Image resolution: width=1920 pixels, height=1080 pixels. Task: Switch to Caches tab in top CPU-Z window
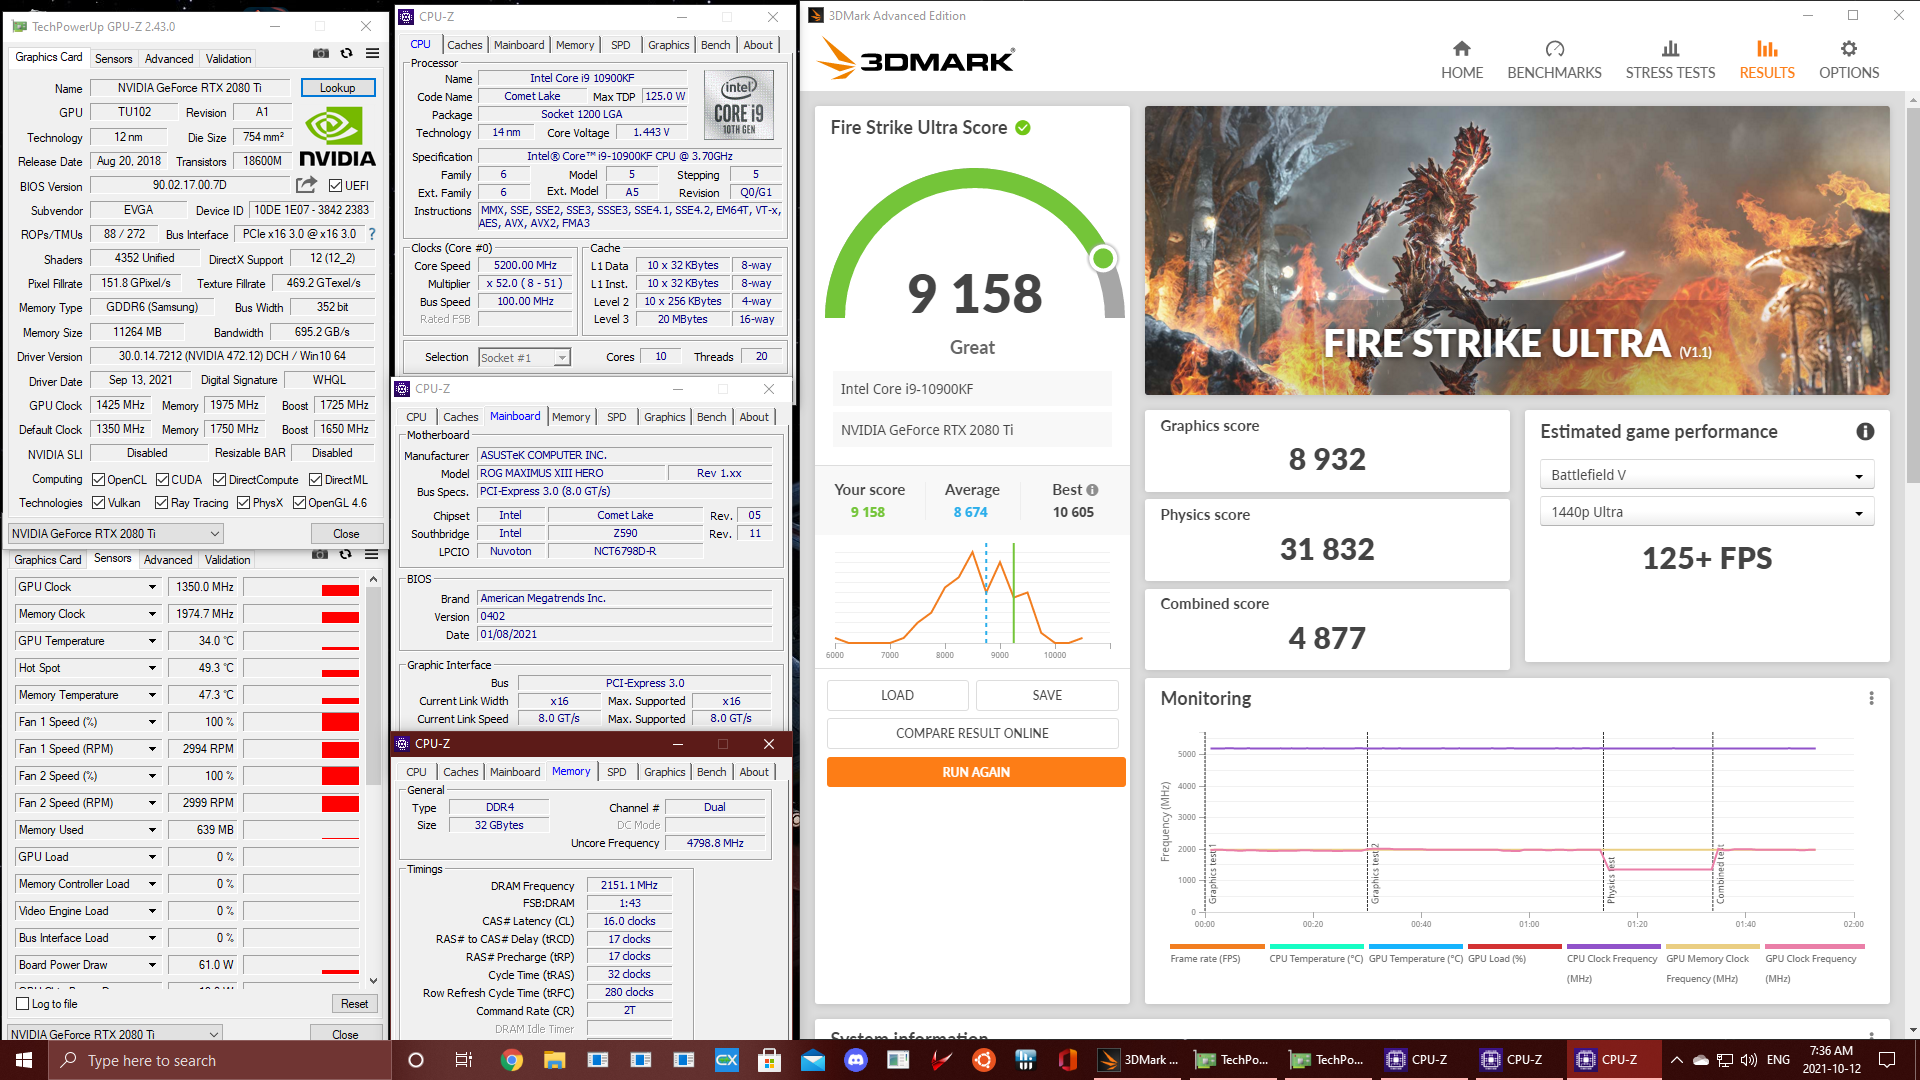[x=464, y=45]
